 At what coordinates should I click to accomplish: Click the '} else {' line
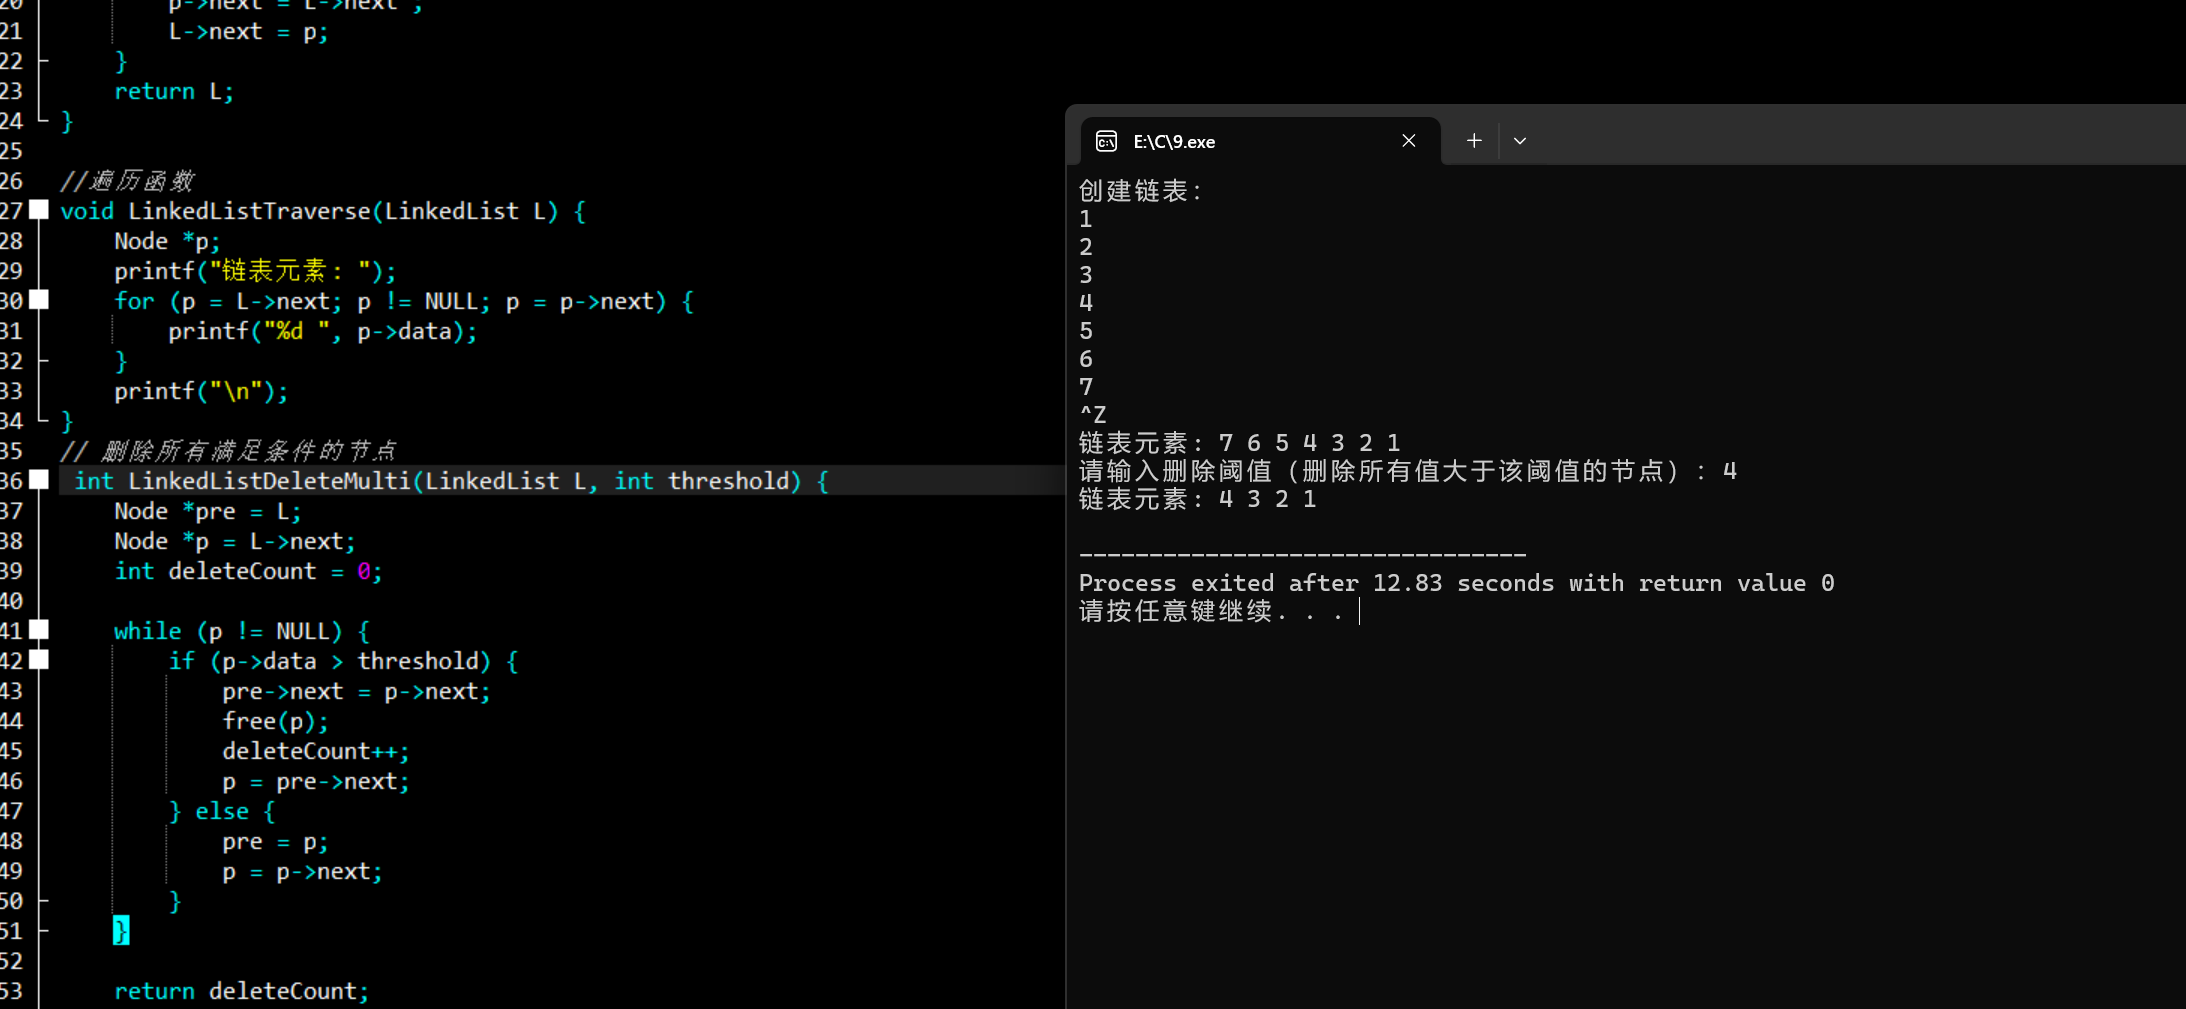coord(222,811)
